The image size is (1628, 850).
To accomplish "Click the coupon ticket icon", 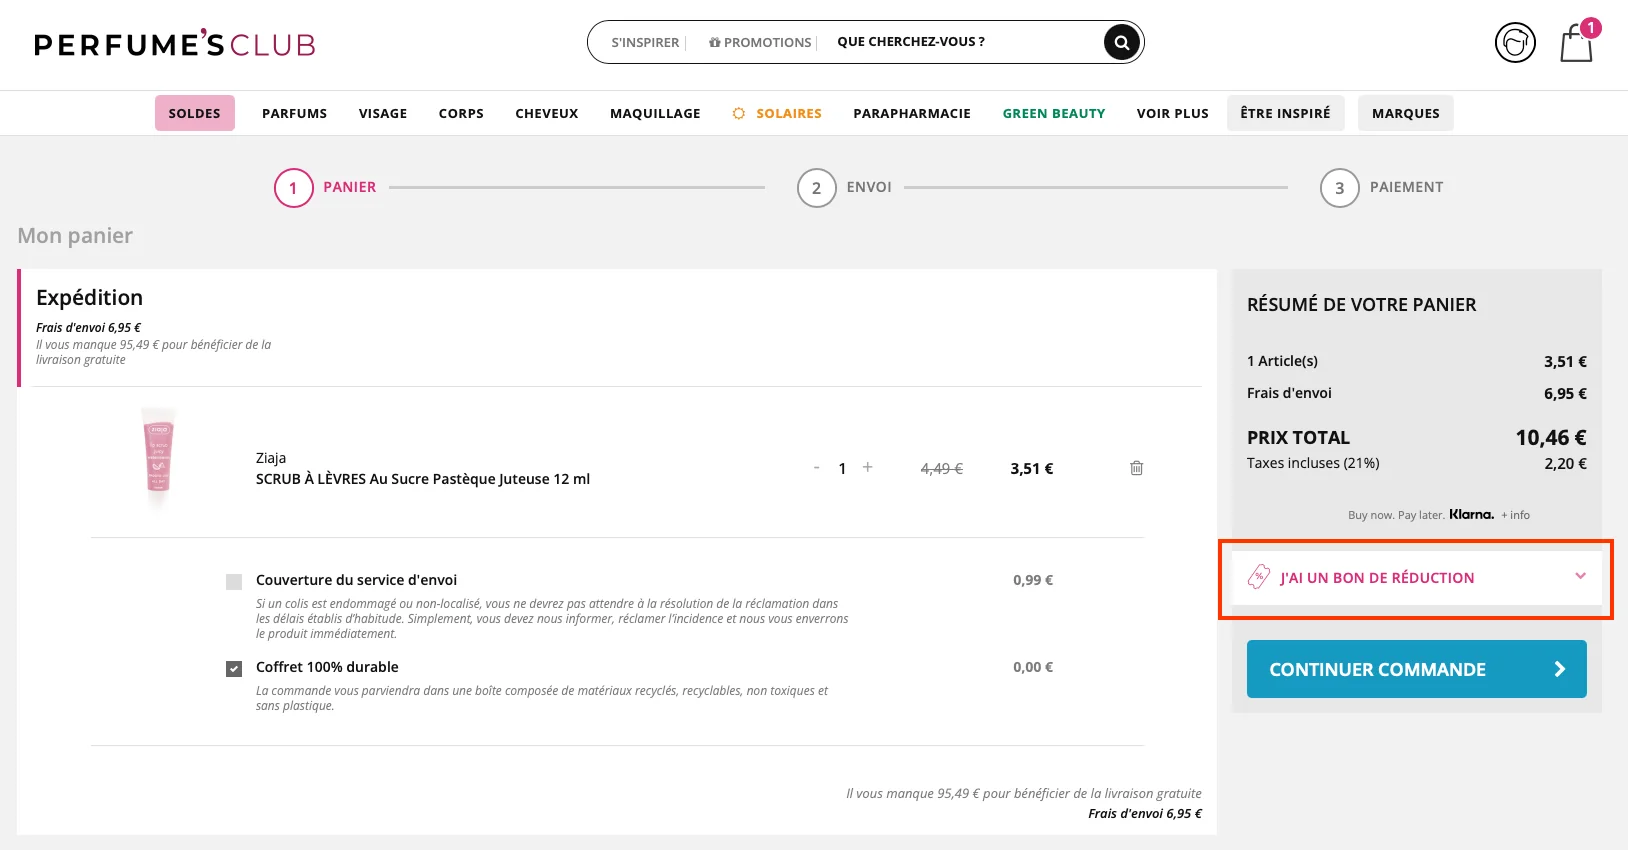I will (1259, 577).
